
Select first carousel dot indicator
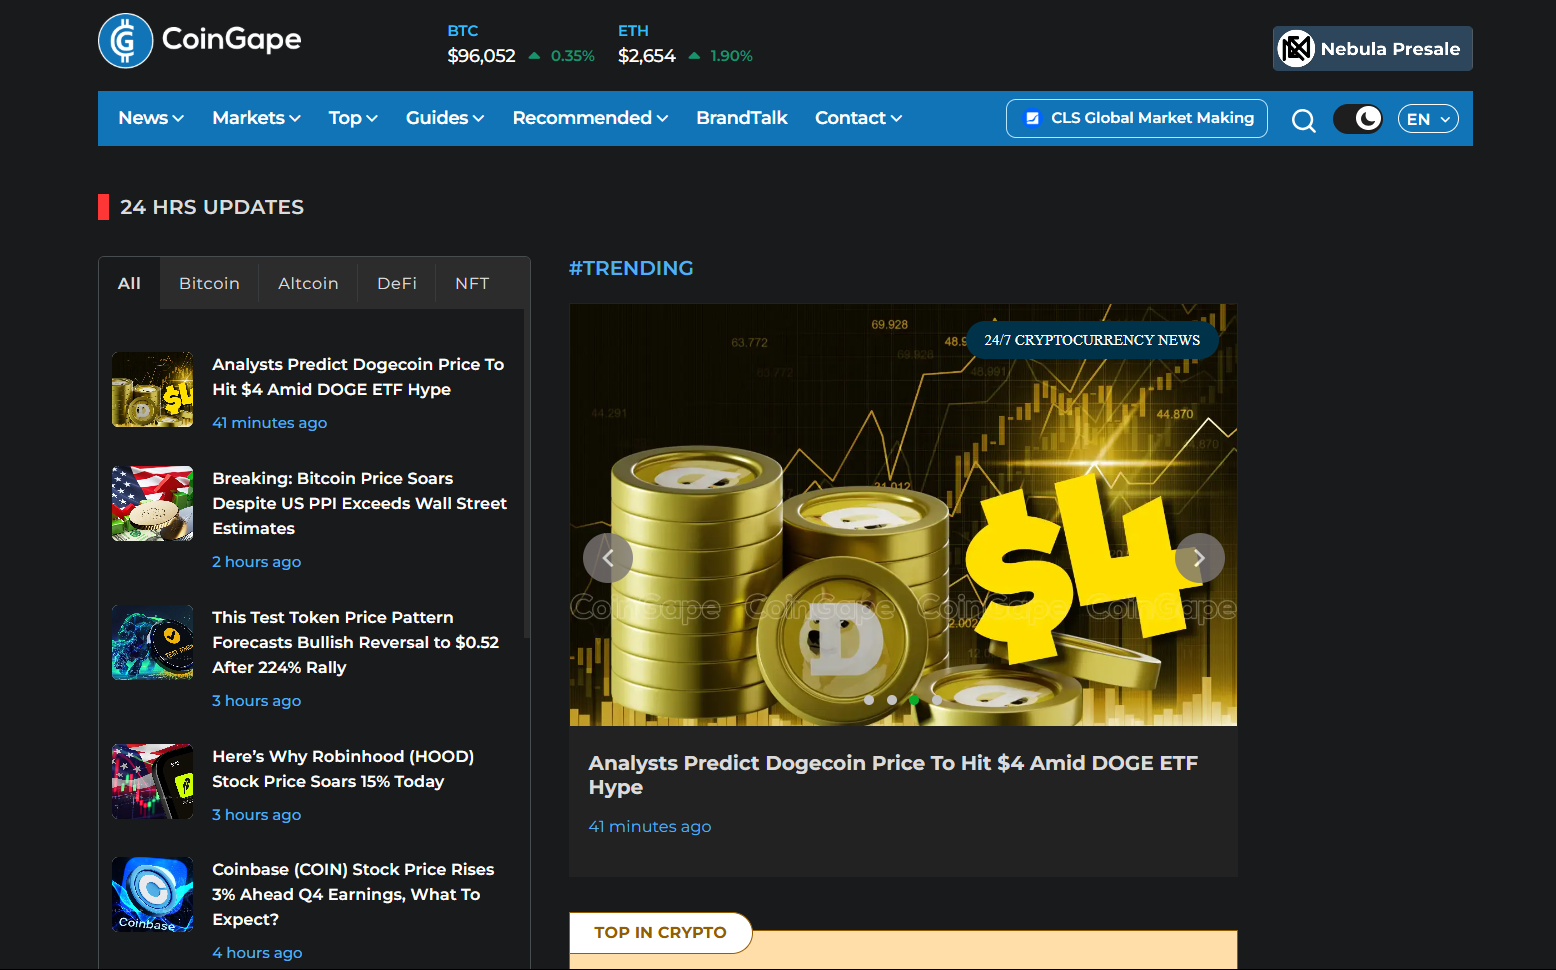pyautogui.click(x=869, y=700)
